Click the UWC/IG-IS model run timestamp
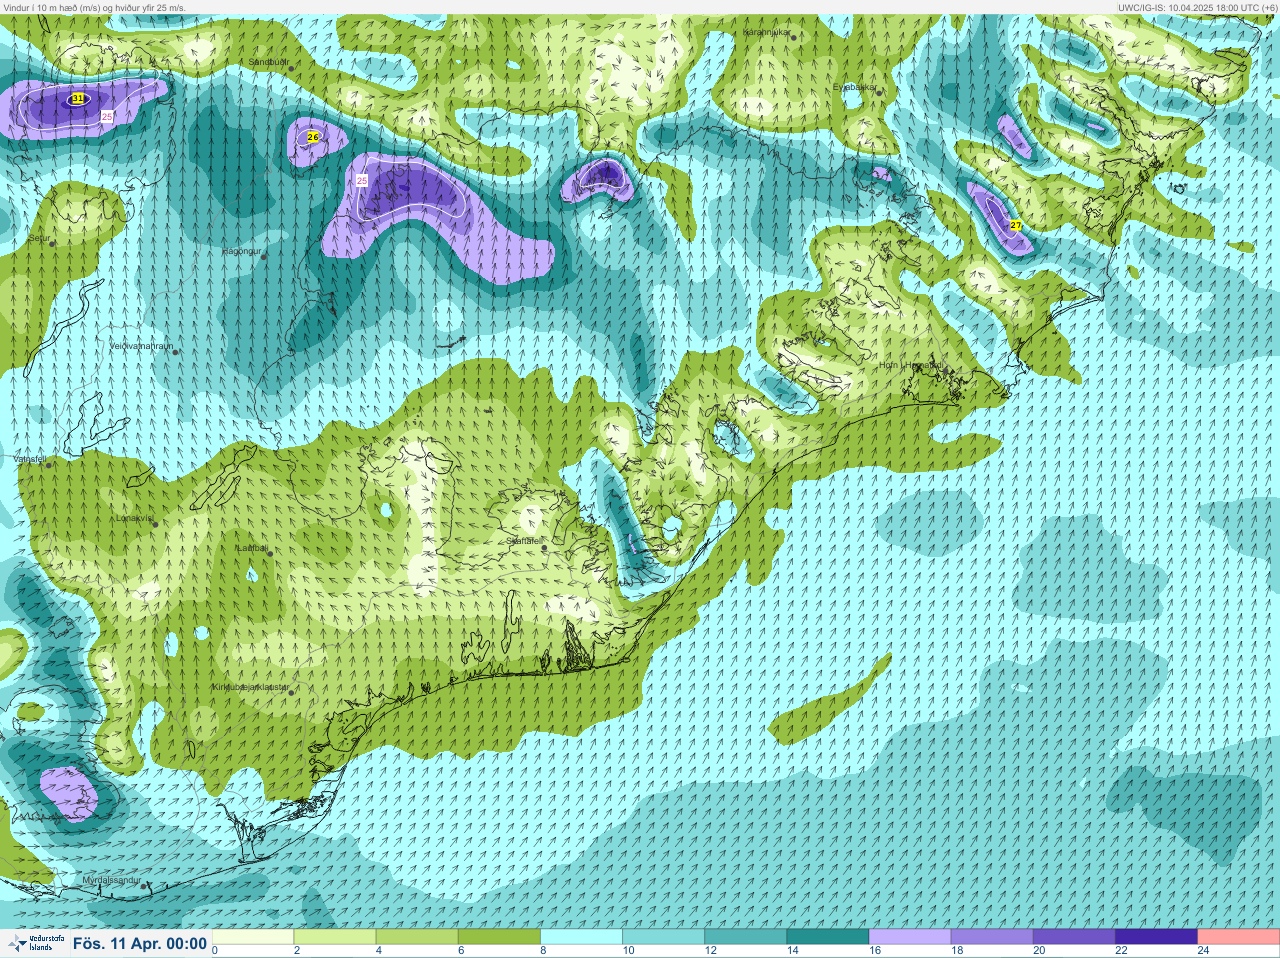The image size is (1280, 958). tap(1198, 7)
